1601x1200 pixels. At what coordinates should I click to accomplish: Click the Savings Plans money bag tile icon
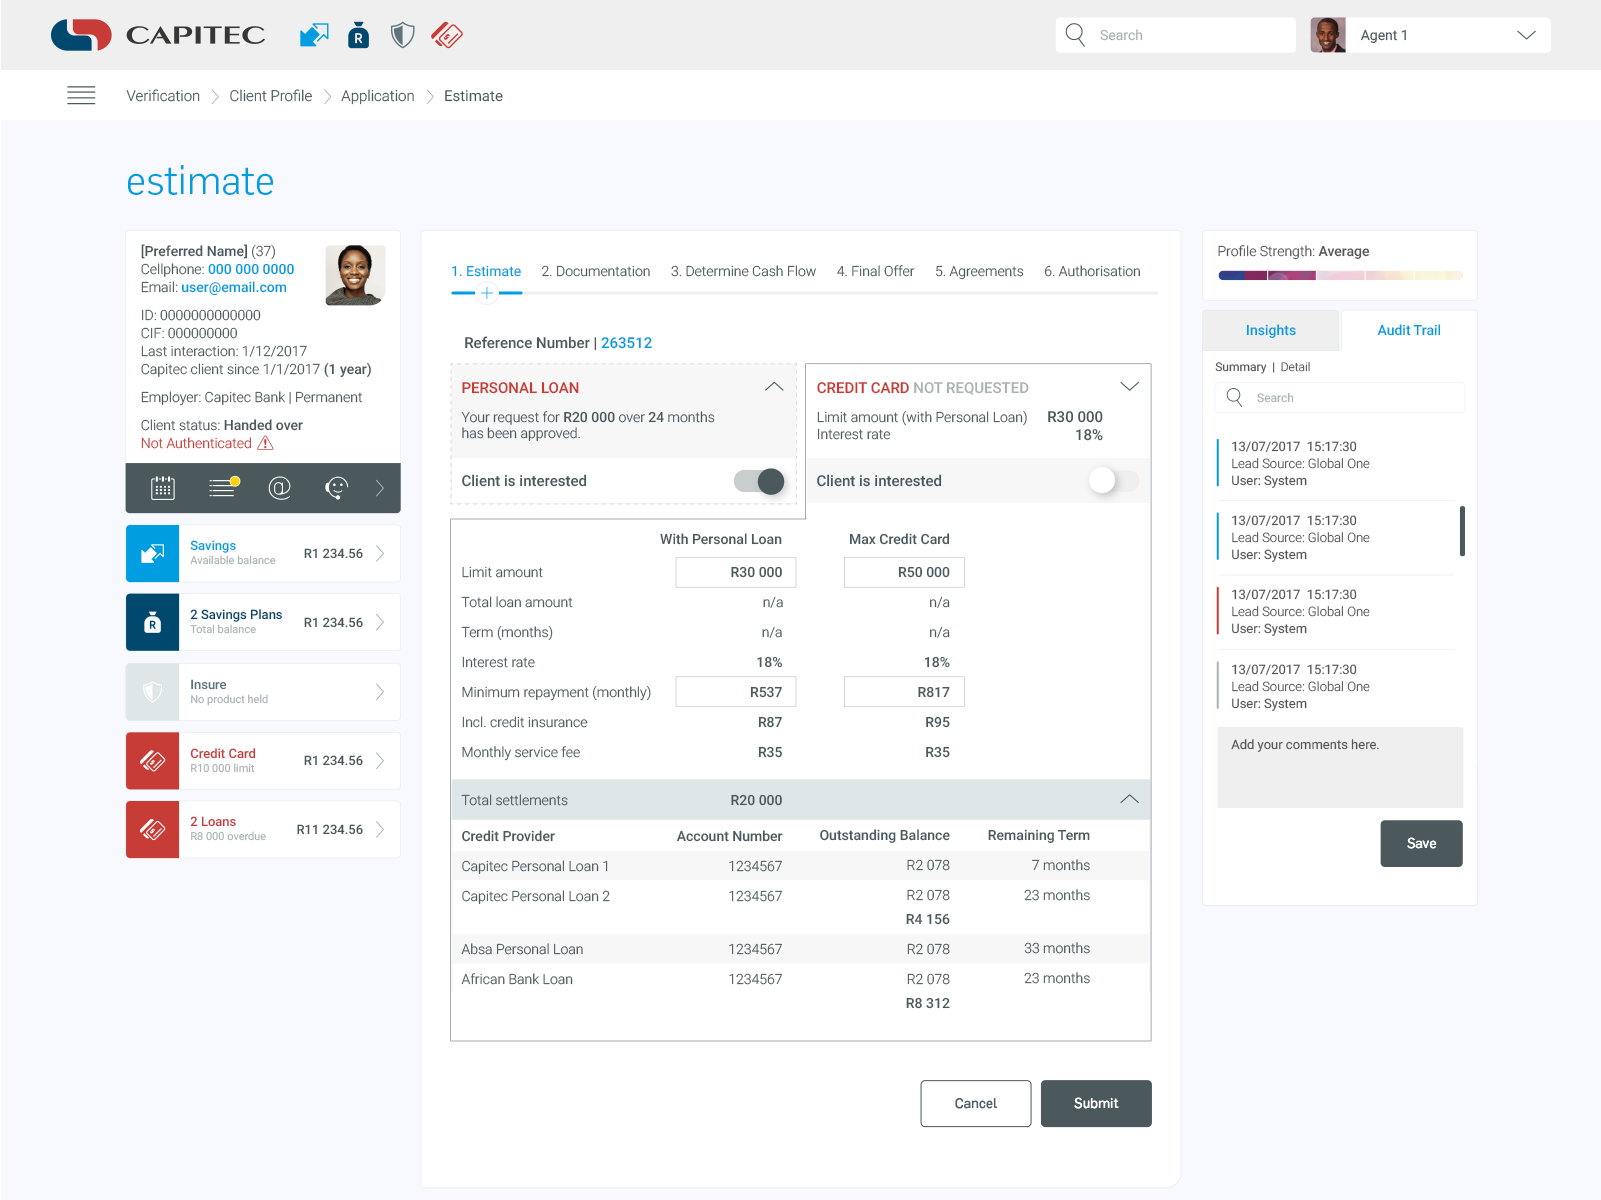pos(152,622)
